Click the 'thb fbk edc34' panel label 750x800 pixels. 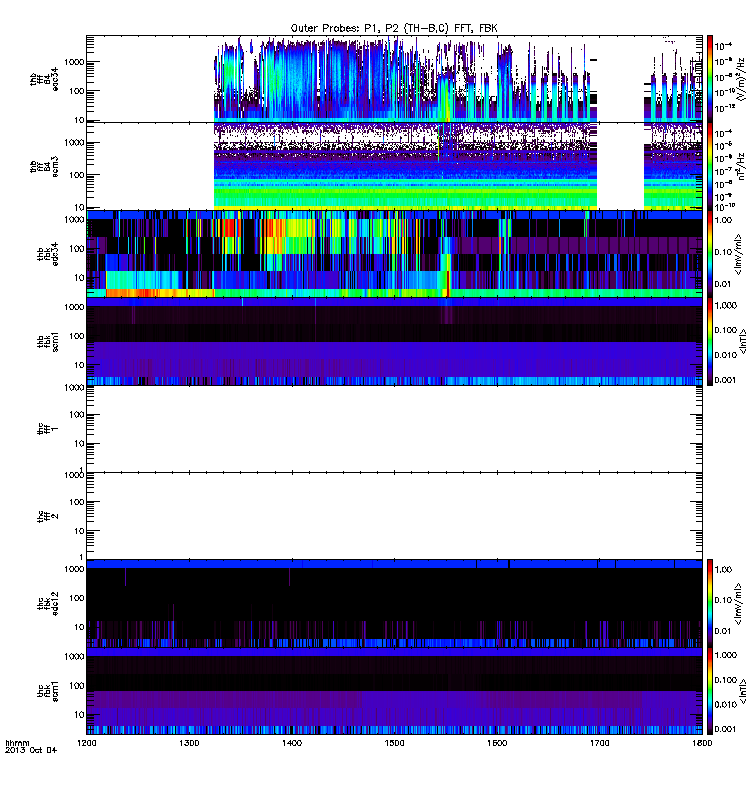48,254
